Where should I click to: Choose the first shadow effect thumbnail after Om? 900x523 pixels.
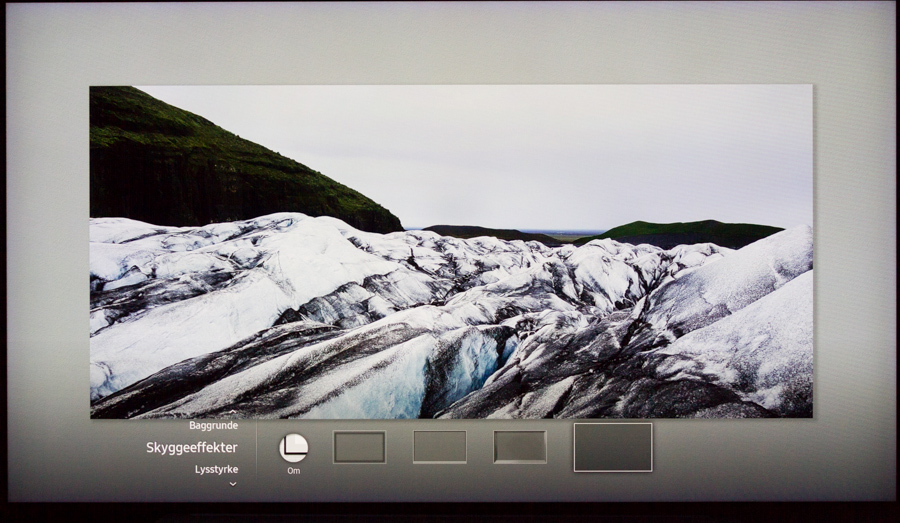click(x=359, y=447)
